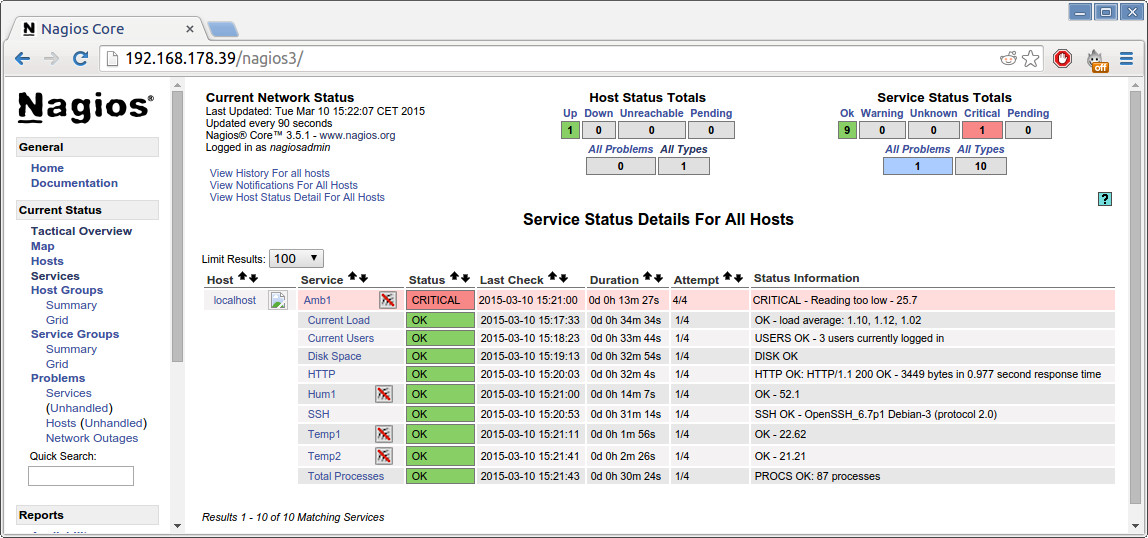Open the Ghostery 'off' extension icon
Viewport: 1148px width, 538px height.
click(x=1098, y=60)
